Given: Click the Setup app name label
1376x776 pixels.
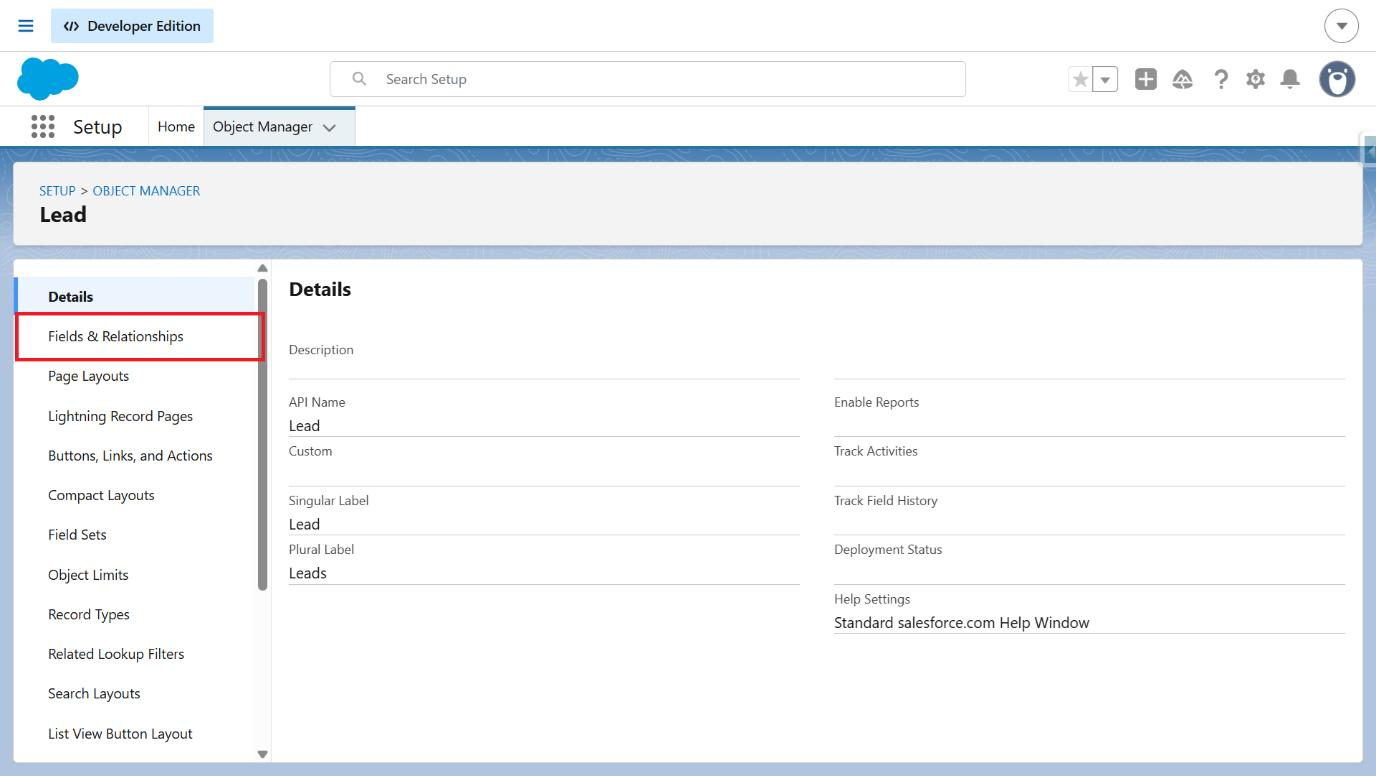Looking at the screenshot, I should [x=97, y=127].
